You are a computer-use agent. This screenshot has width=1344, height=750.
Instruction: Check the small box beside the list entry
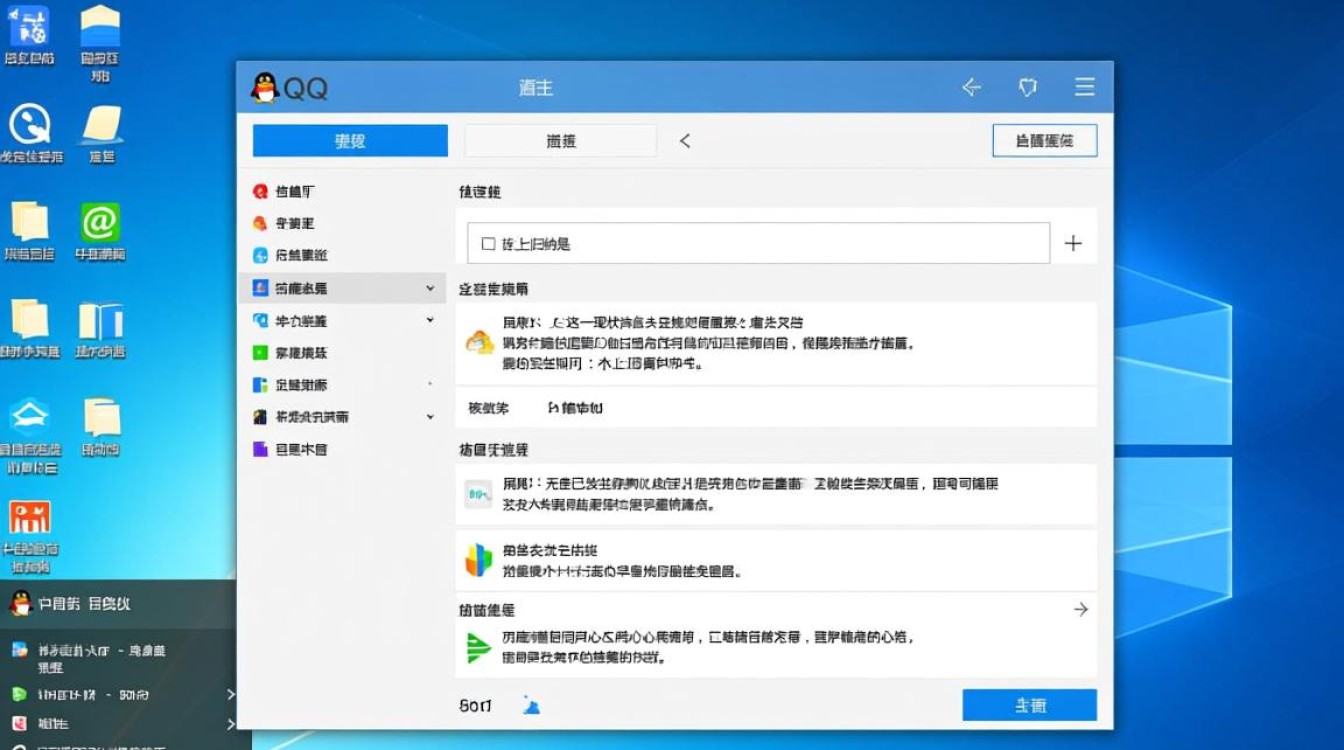point(487,242)
